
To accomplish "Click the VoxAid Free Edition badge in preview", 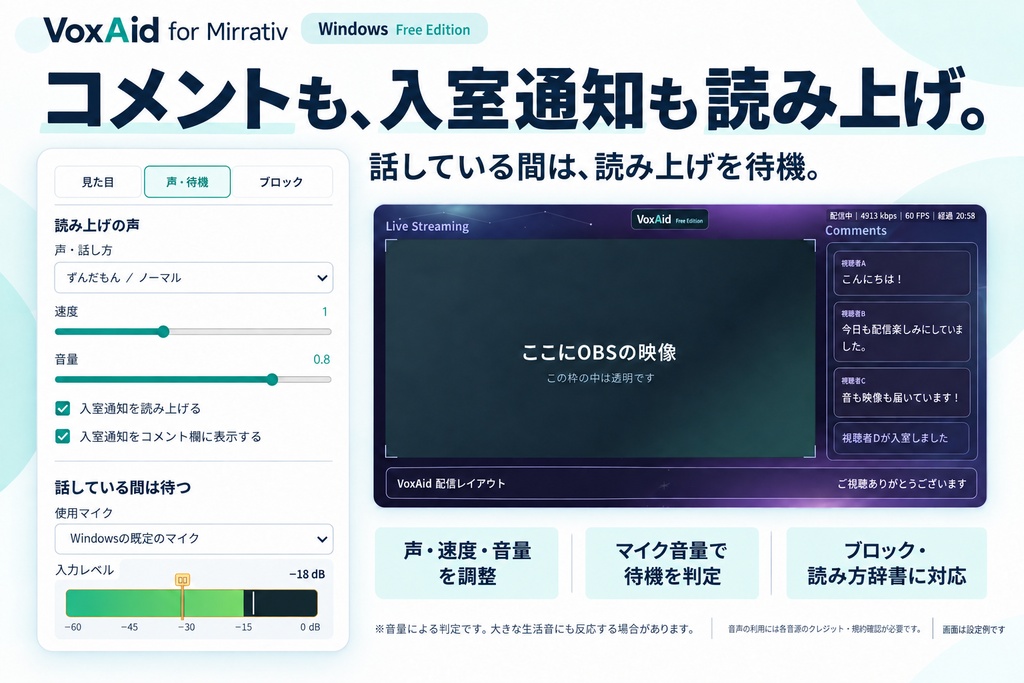I will click(670, 219).
